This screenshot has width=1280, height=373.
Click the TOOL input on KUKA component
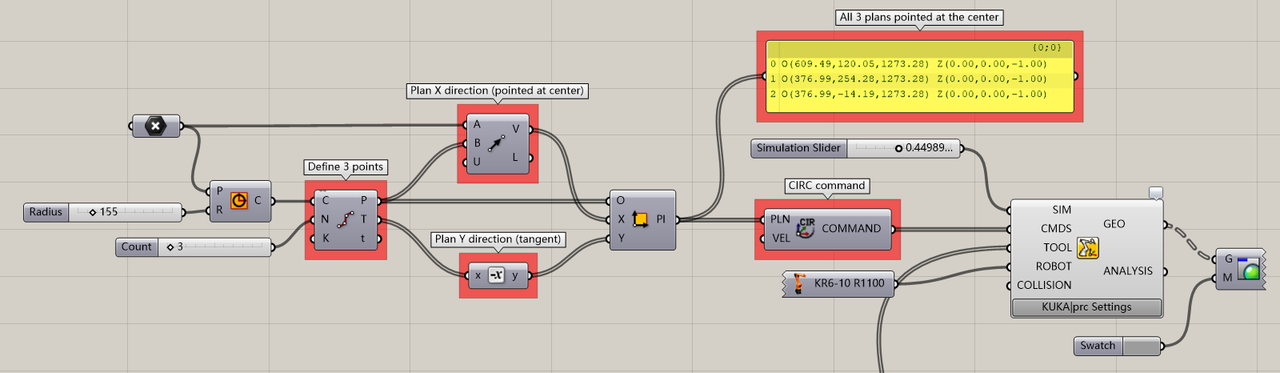pyautogui.click(x=1058, y=247)
